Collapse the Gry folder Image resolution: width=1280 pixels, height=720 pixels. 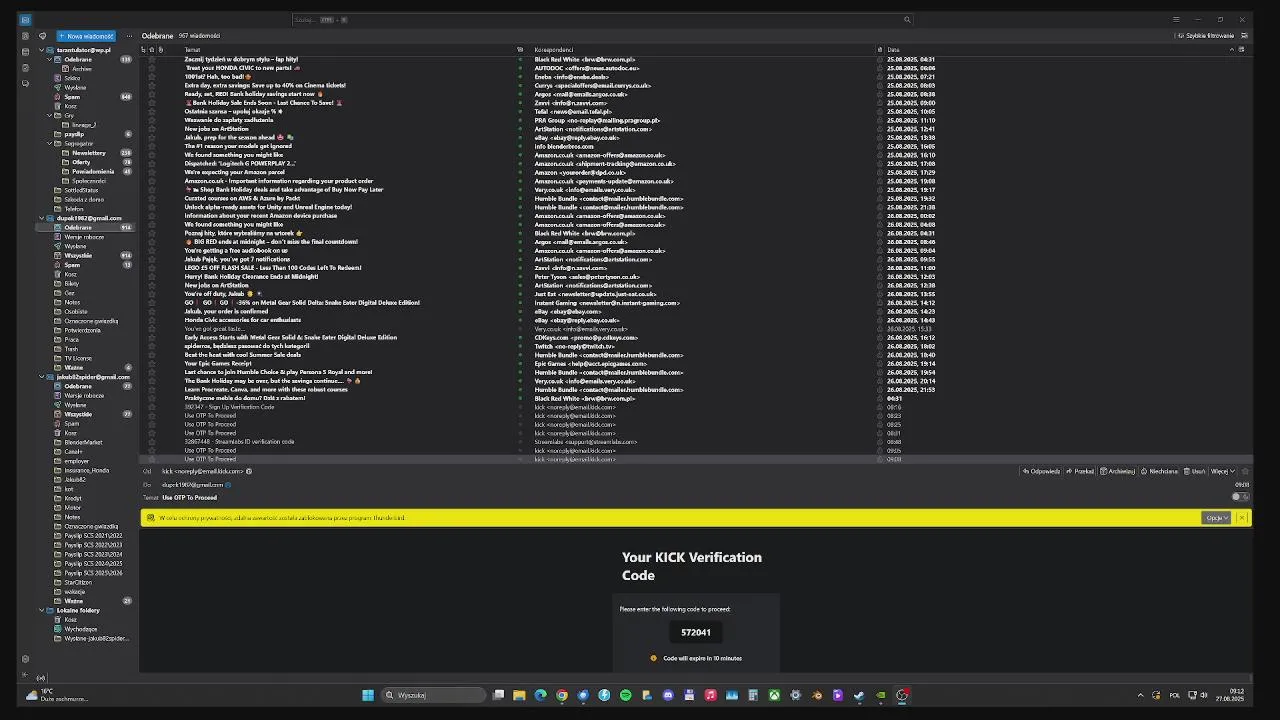pos(49,116)
